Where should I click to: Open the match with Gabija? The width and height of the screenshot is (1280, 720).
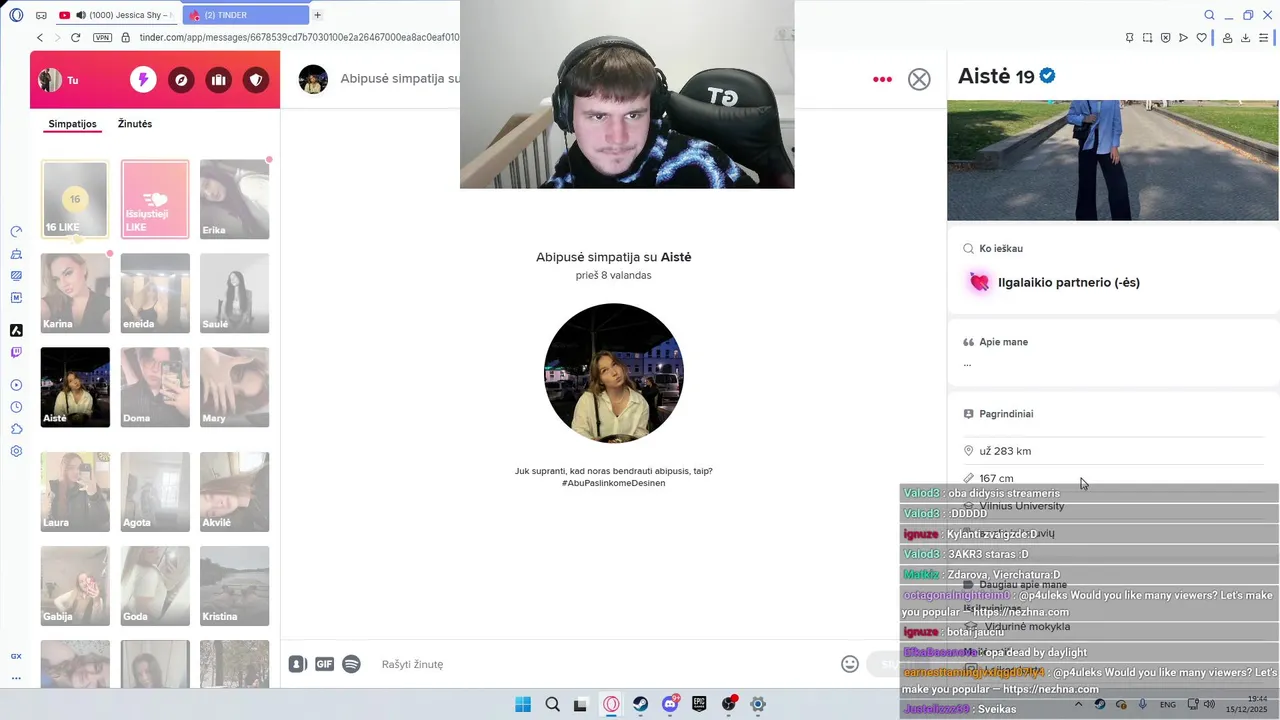point(75,585)
